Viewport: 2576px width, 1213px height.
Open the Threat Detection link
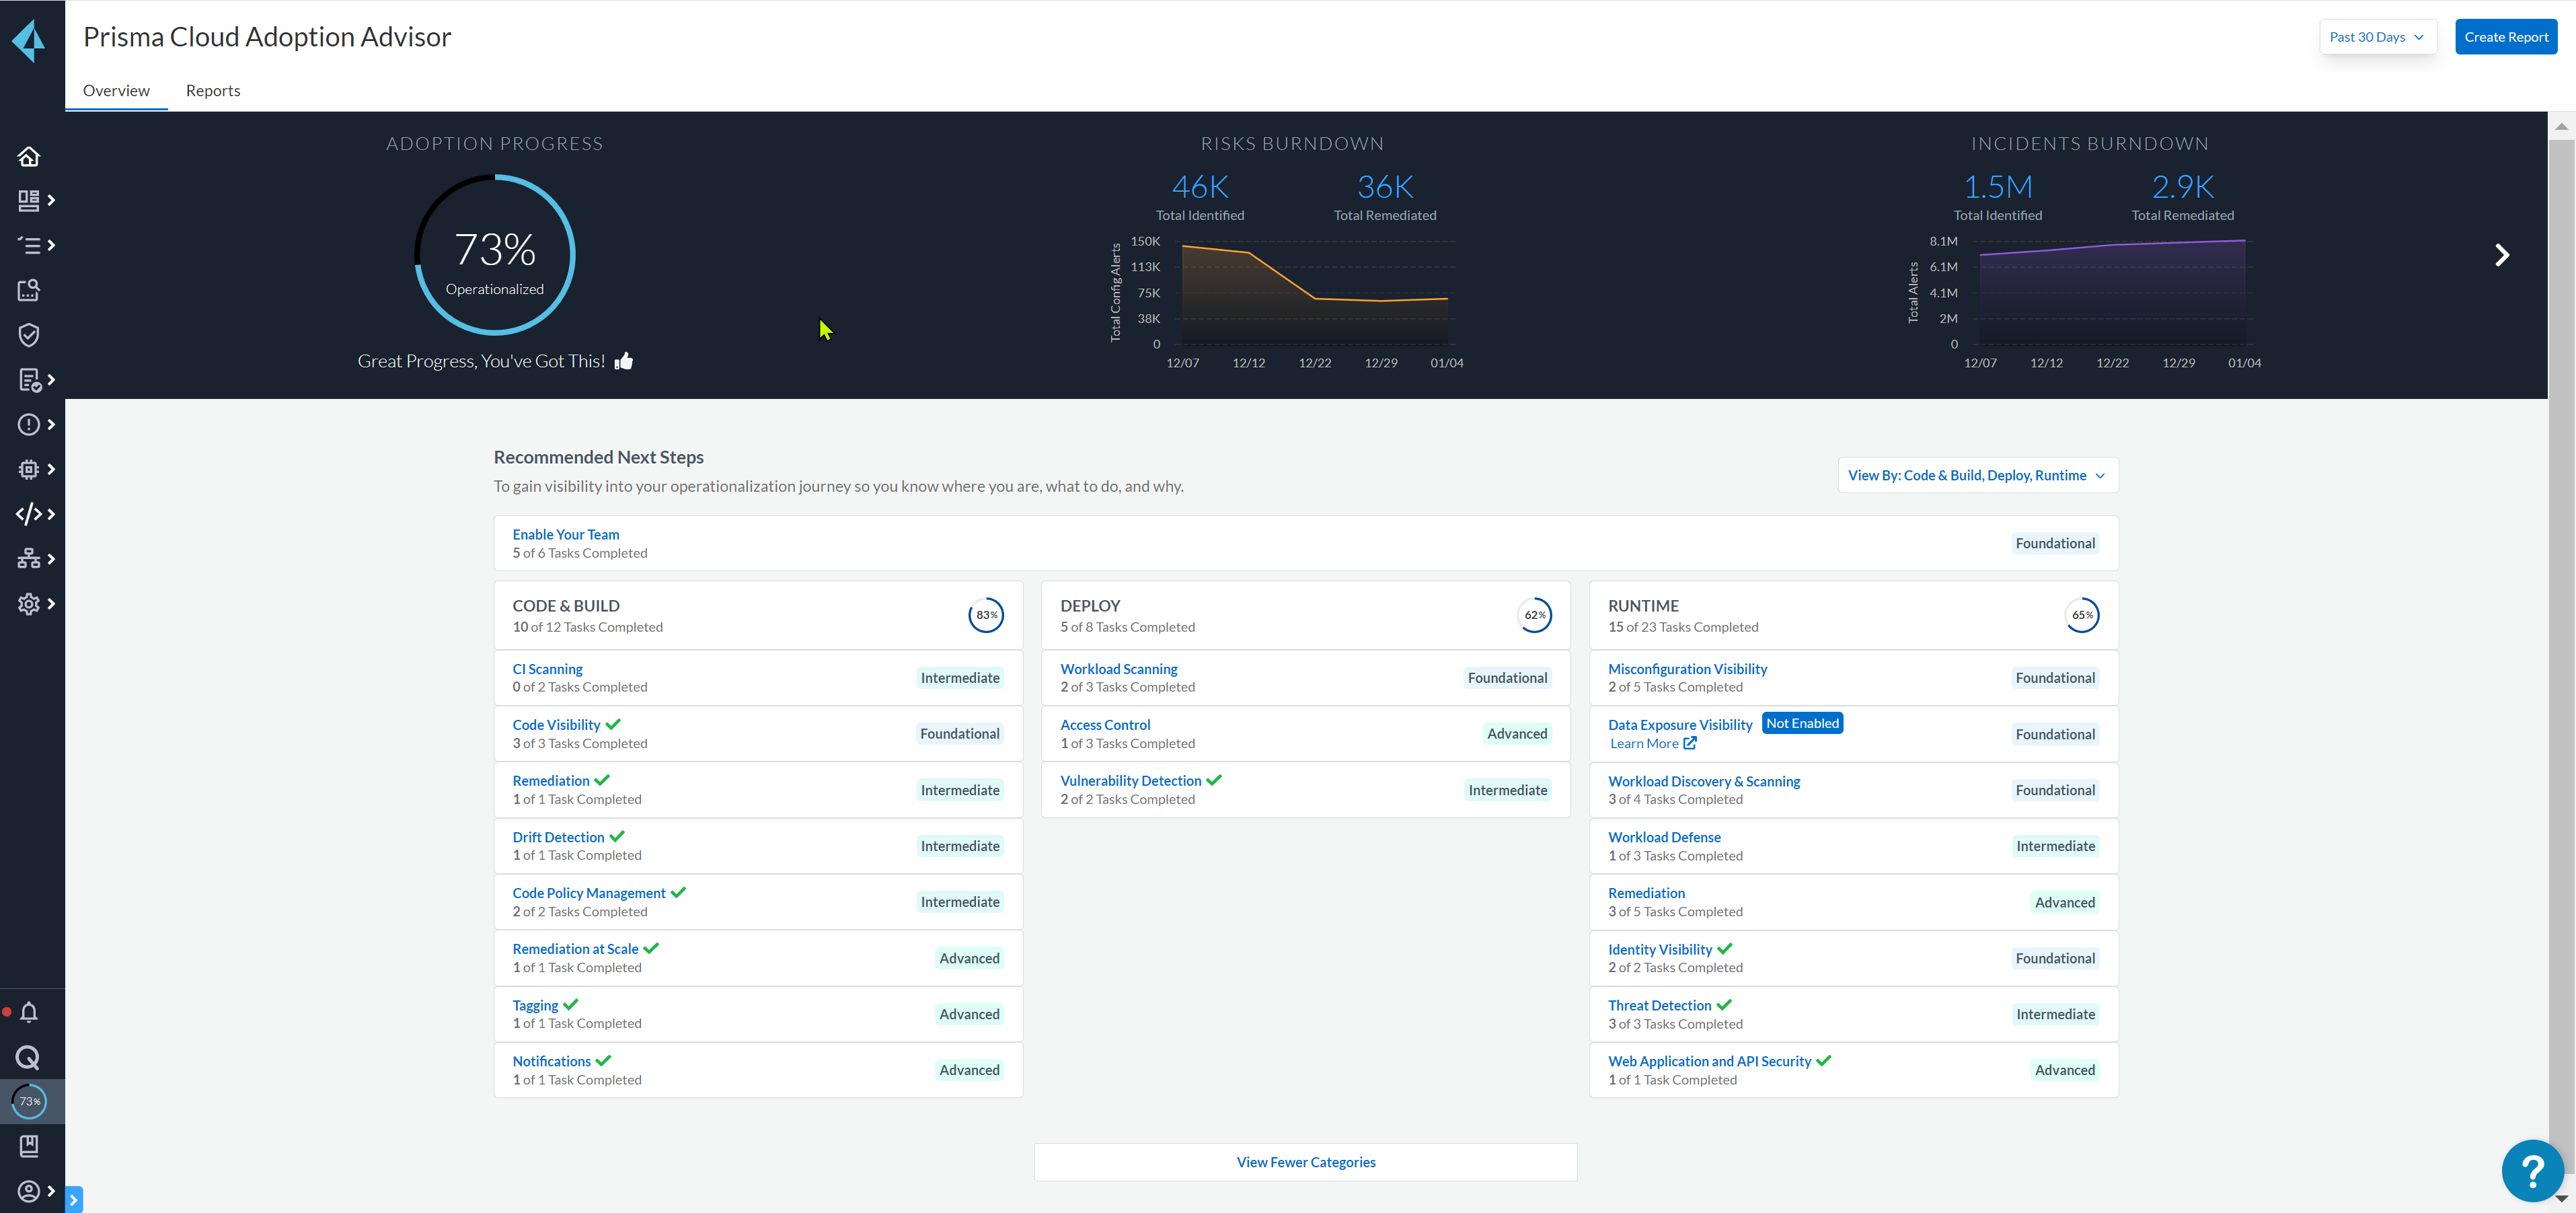click(x=1659, y=1006)
